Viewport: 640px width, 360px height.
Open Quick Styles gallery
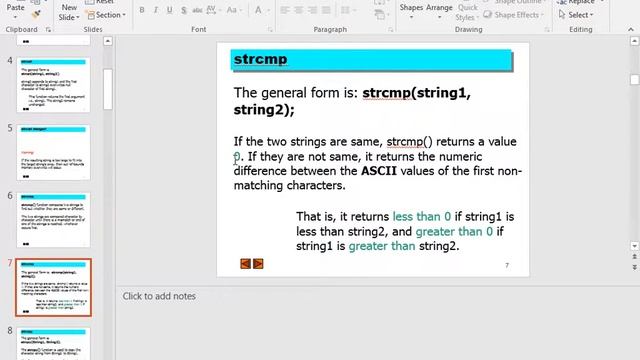[x=467, y=12]
